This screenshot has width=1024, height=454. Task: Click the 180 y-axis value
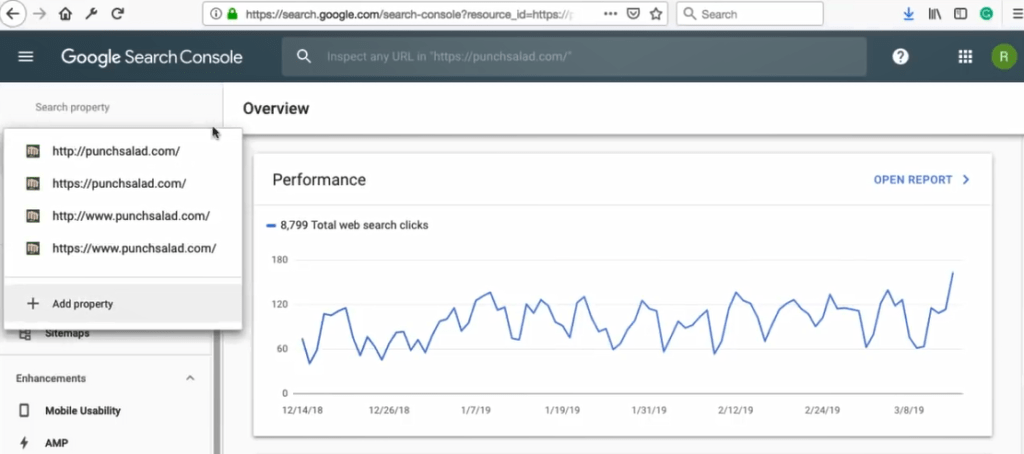coord(280,260)
